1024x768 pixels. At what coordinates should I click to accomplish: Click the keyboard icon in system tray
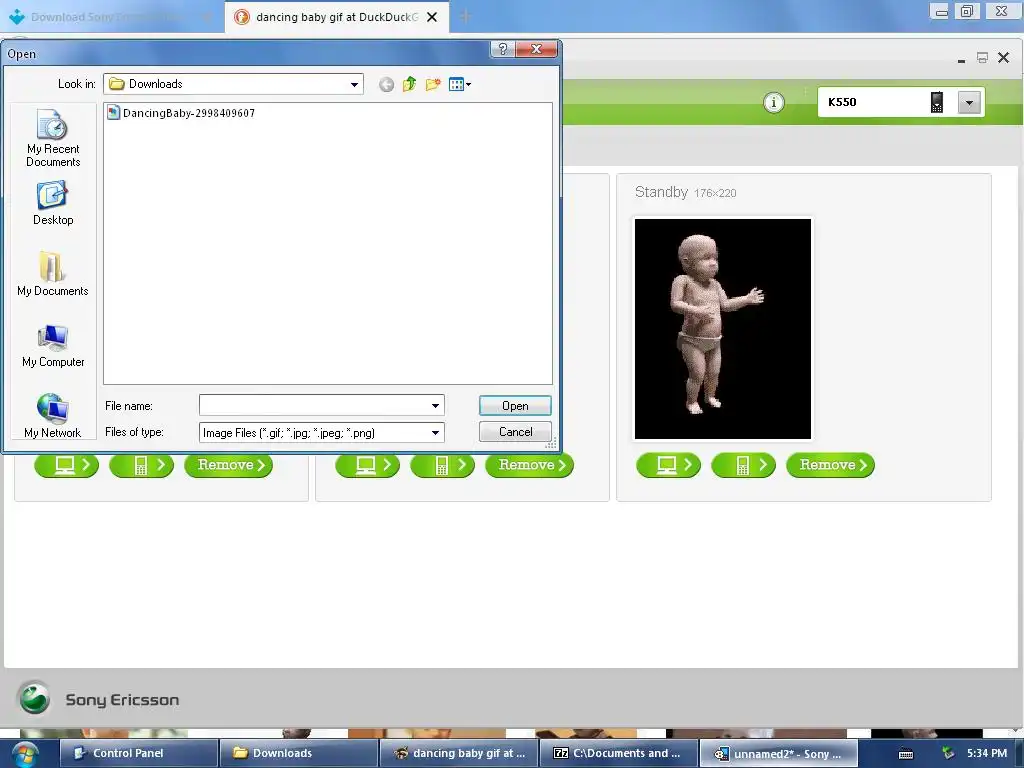pyautogui.click(x=906, y=754)
